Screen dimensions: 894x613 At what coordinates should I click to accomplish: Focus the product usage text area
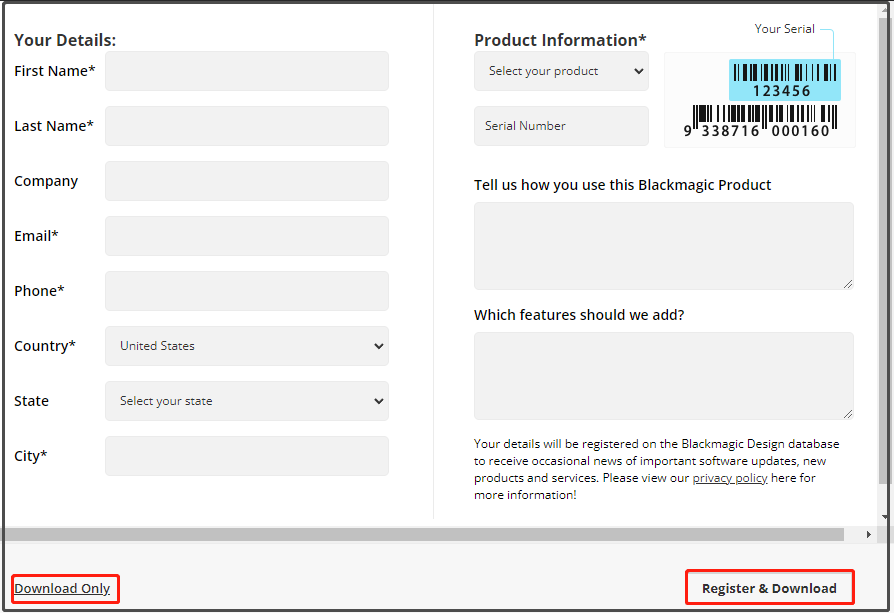pyautogui.click(x=663, y=246)
